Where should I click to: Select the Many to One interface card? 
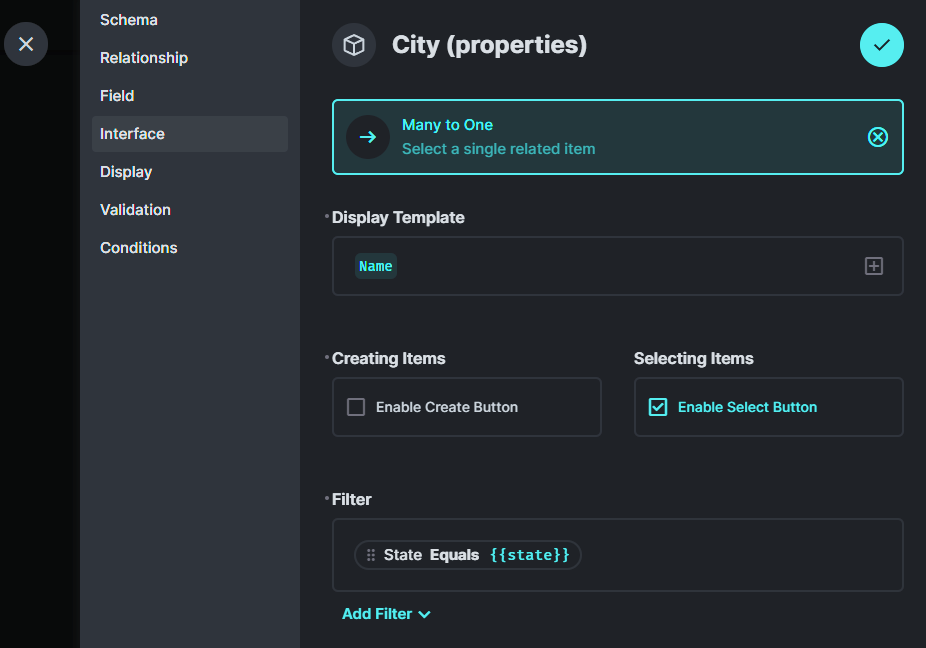[617, 137]
